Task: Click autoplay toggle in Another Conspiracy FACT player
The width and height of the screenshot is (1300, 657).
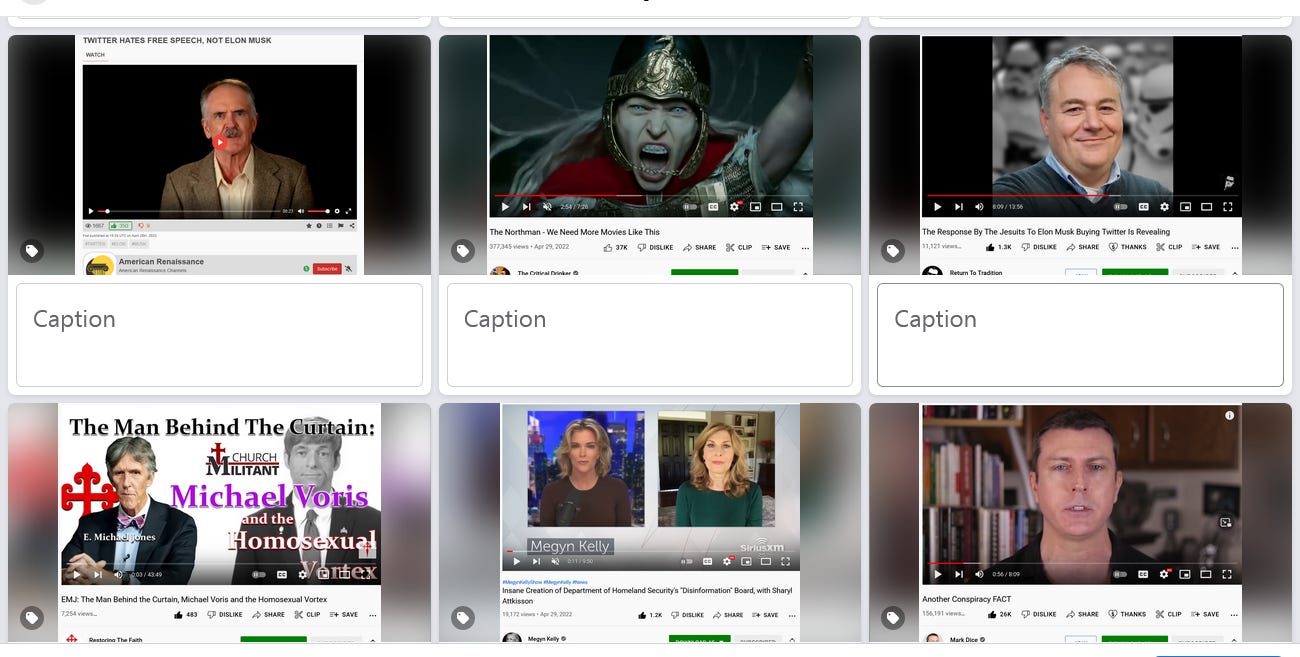Action: pos(1120,574)
